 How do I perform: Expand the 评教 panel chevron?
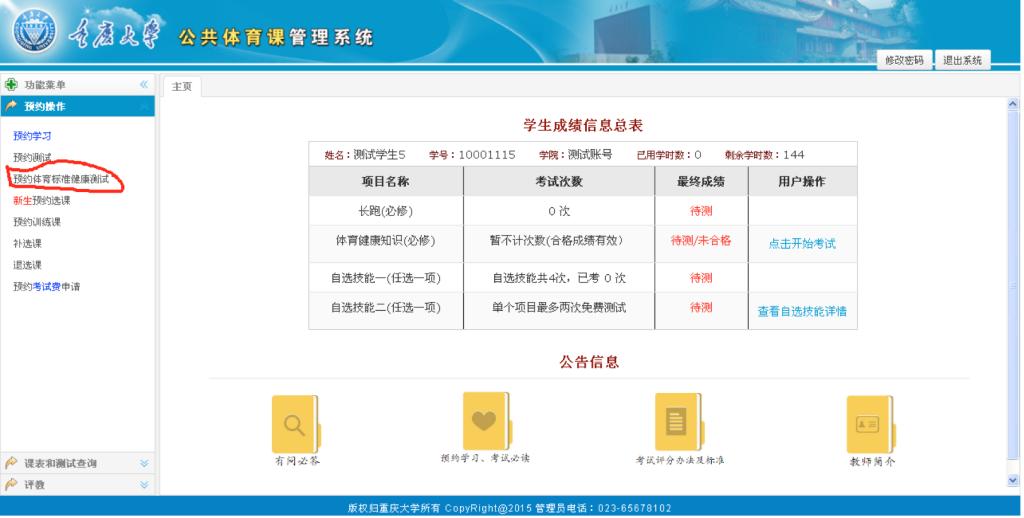pyautogui.click(x=144, y=484)
